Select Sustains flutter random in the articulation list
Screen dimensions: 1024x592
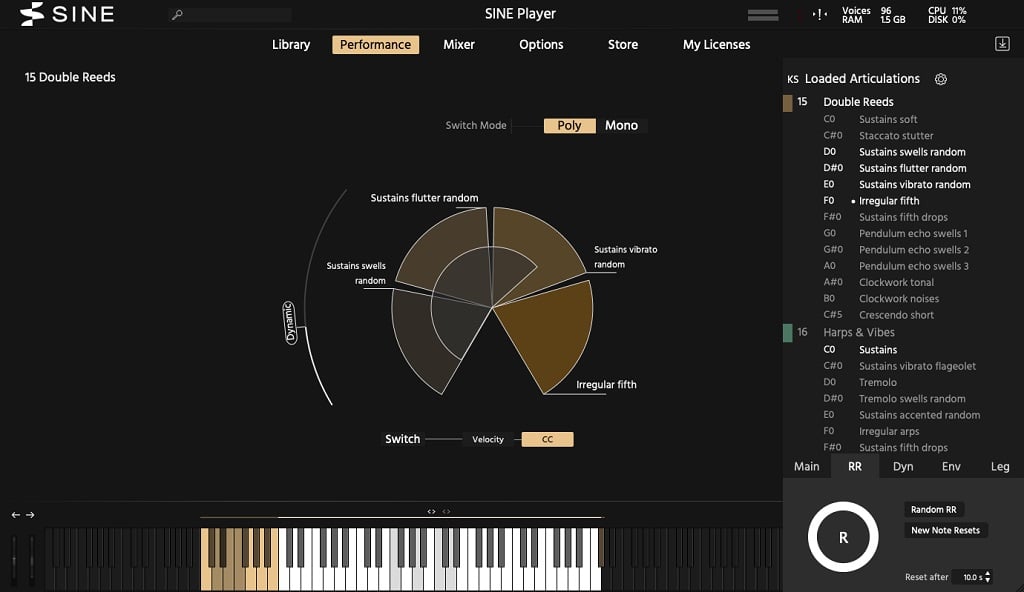click(x=912, y=169)
